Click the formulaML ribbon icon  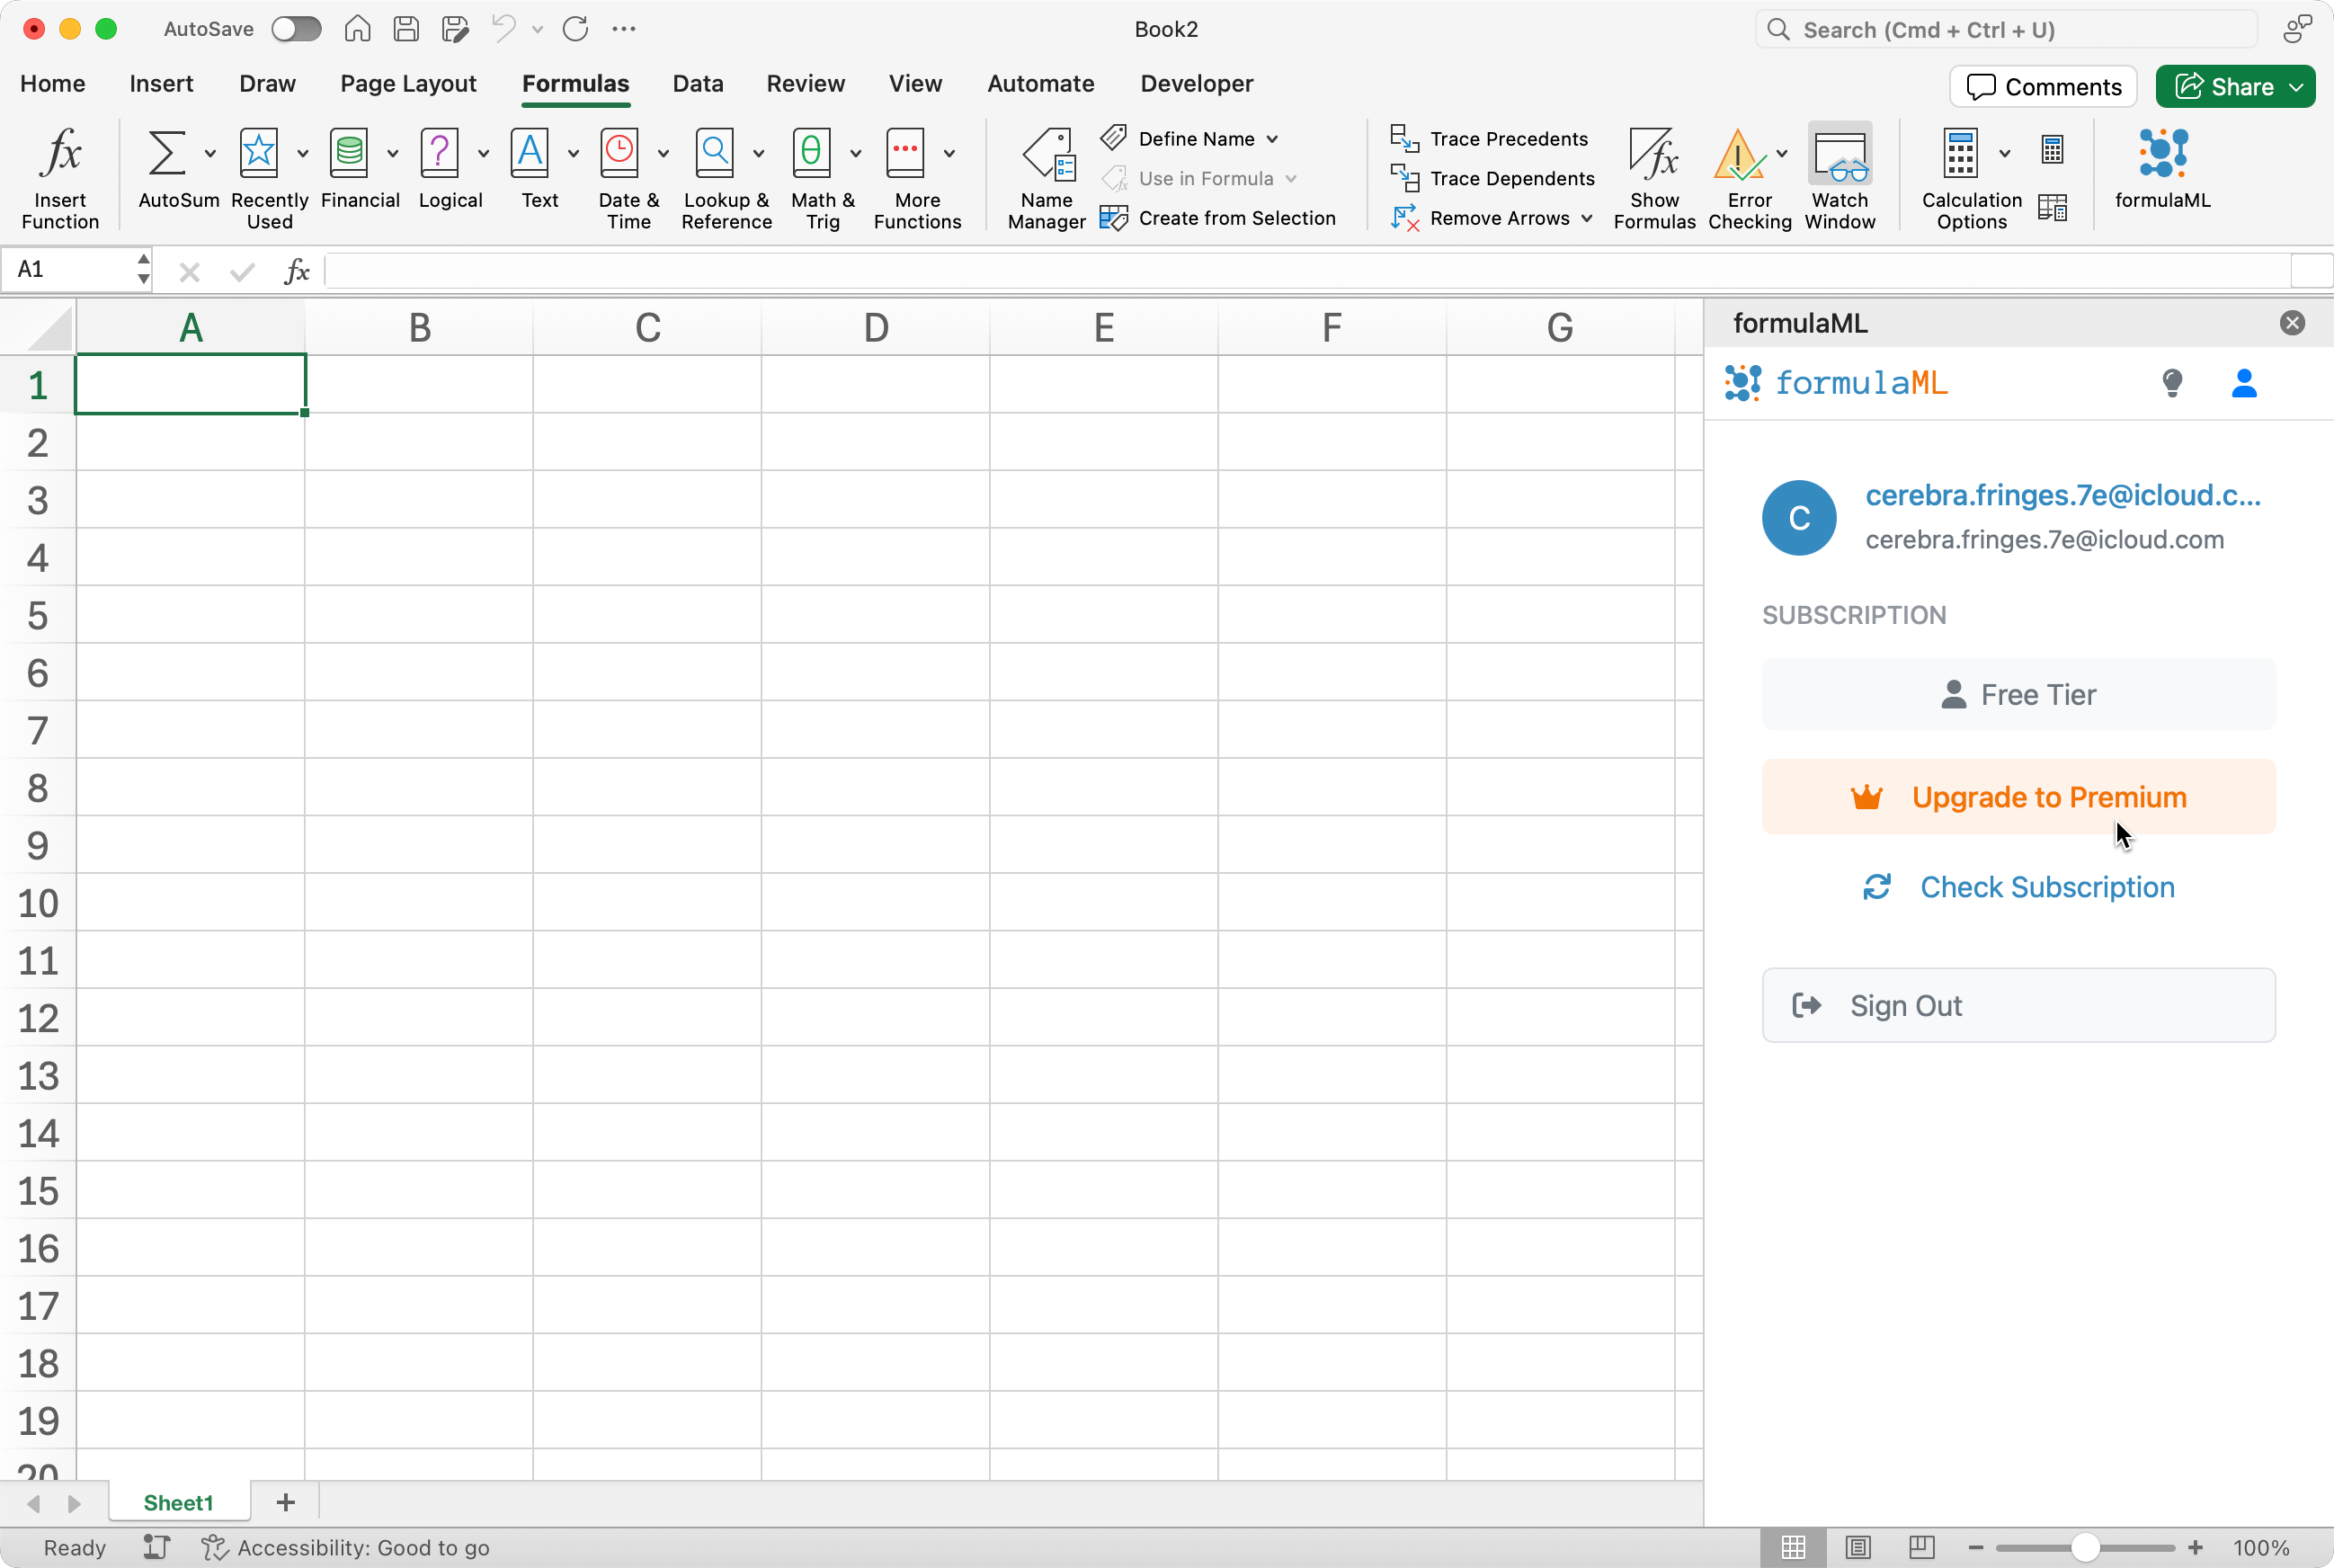pos(2162,155)
